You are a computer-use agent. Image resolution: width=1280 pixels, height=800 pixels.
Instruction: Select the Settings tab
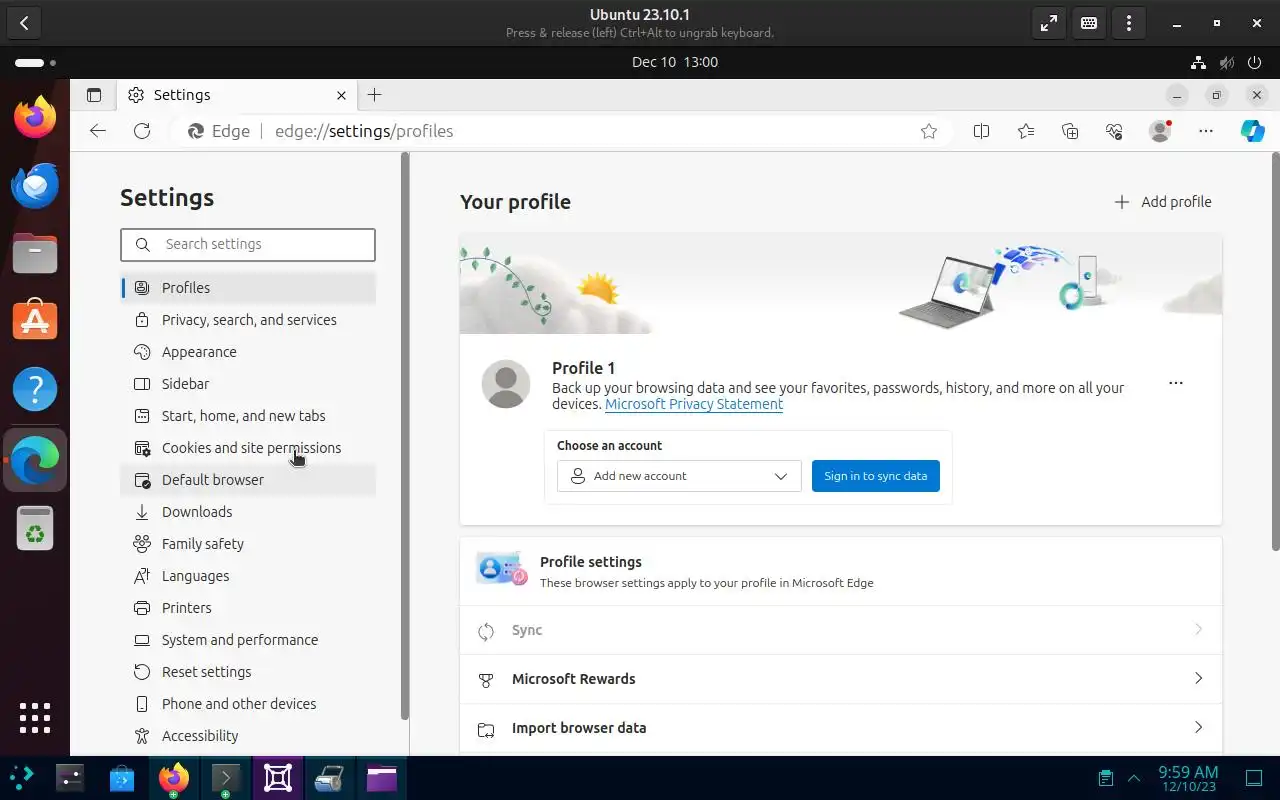(x=238, y=95)
